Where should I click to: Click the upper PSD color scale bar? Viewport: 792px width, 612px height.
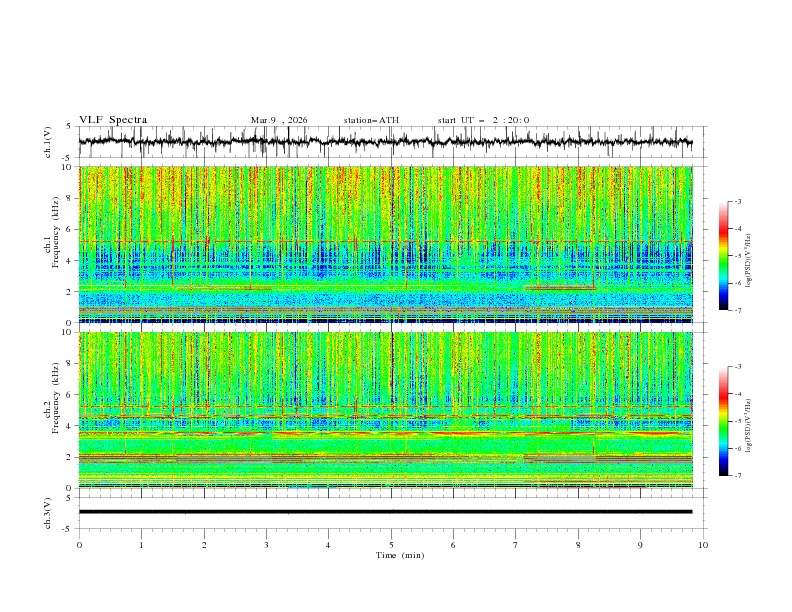click(x=723, y=256)
